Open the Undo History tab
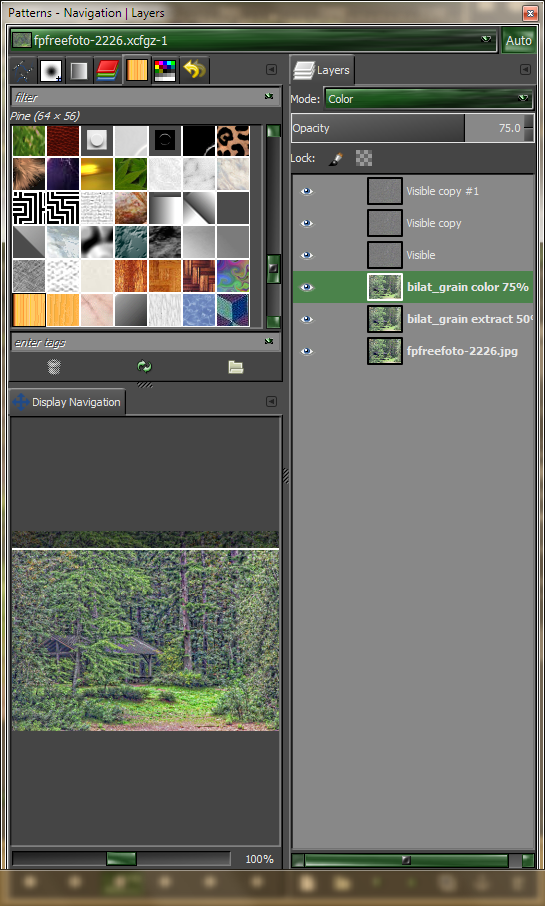The image size is (545, 906). (x=194, y=70)
